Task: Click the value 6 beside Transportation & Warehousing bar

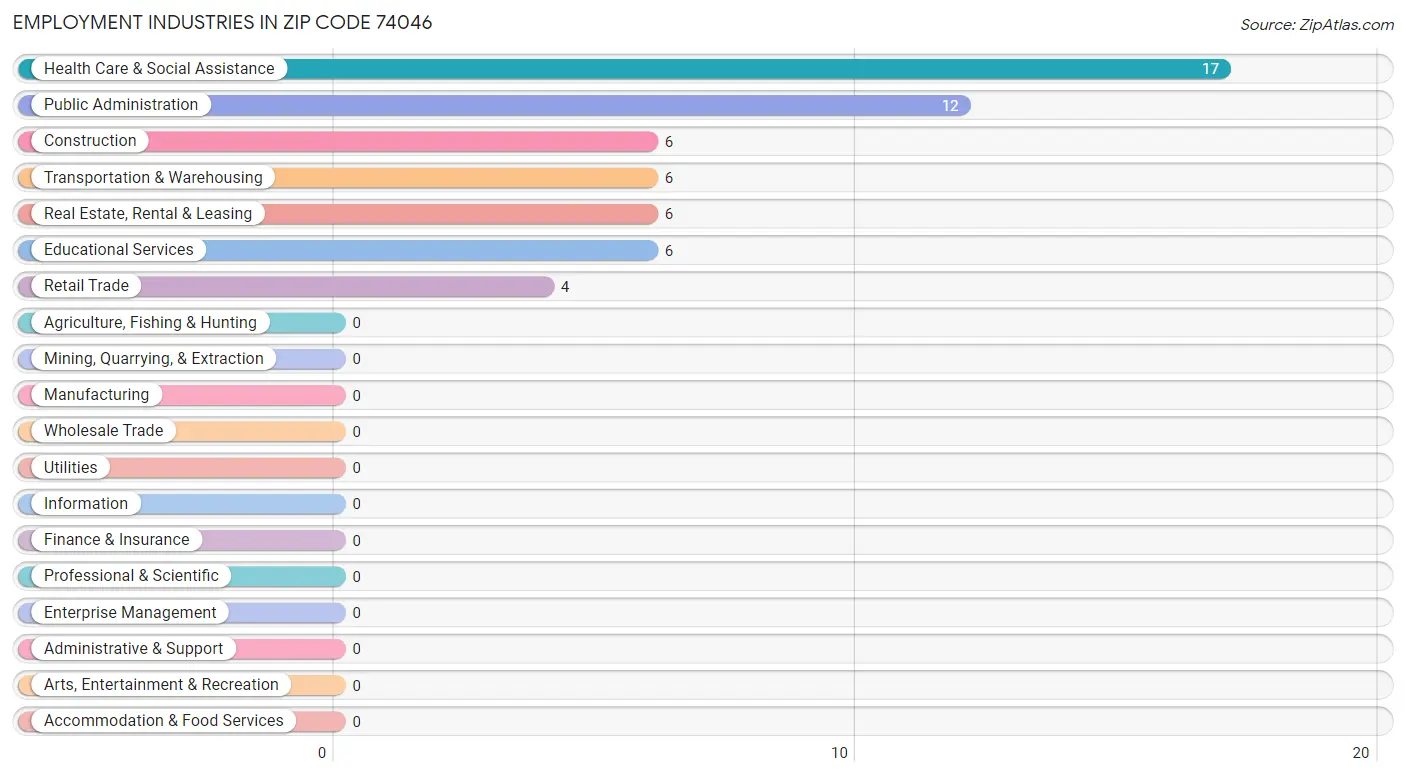Action: (669, 178)
